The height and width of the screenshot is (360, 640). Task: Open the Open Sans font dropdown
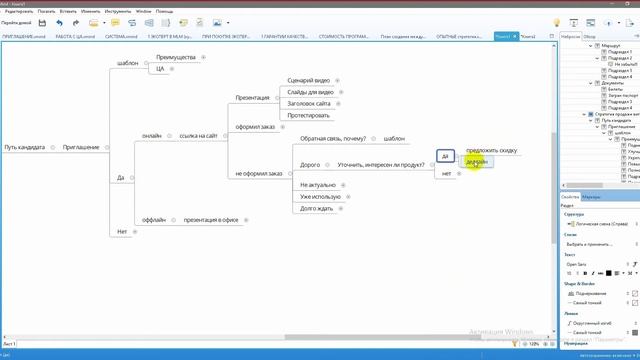(598, 264)
